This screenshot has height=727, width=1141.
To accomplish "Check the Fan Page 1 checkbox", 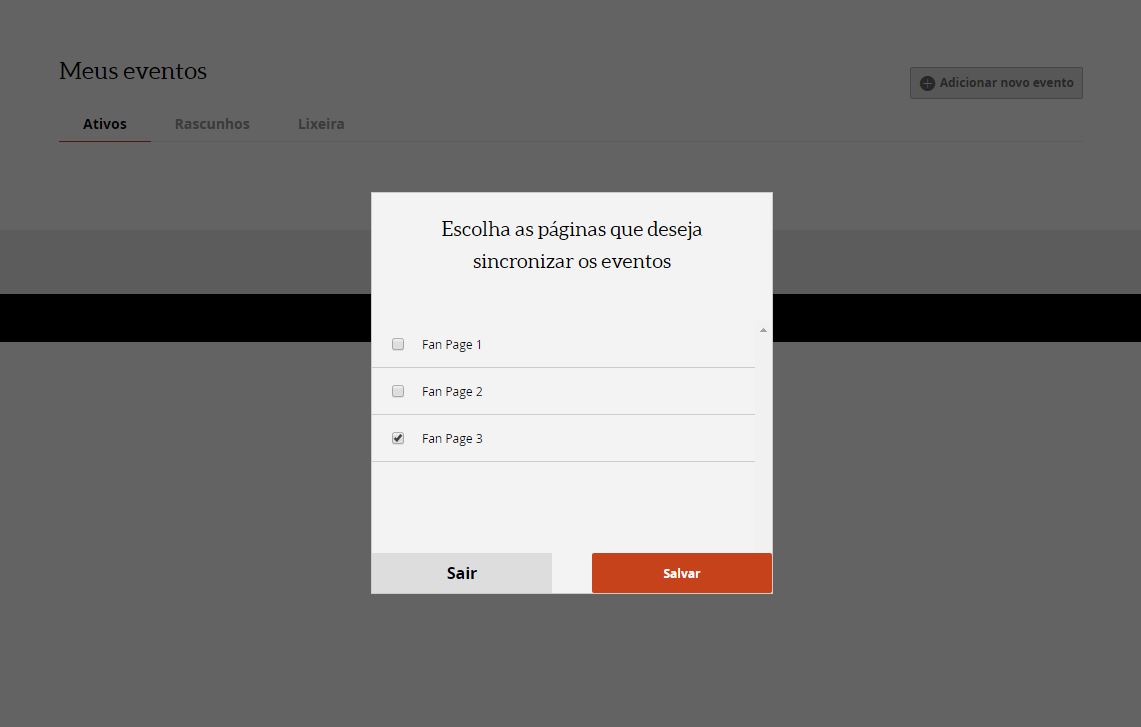I will point(398,344).
